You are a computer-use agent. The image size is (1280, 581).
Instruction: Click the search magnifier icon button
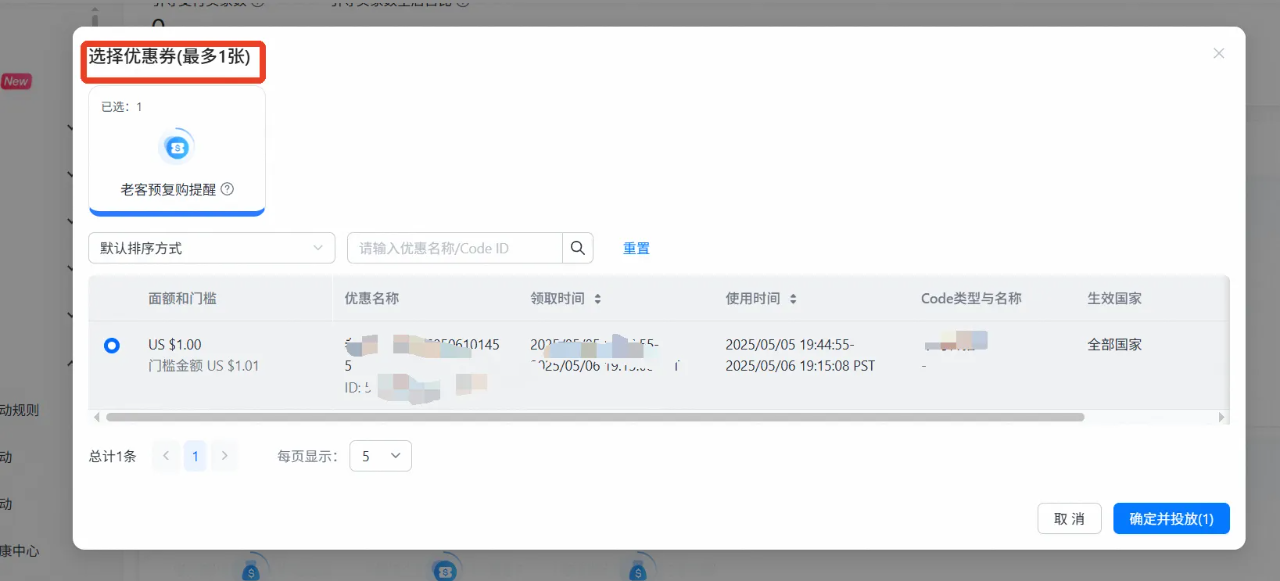coord(578,248)
